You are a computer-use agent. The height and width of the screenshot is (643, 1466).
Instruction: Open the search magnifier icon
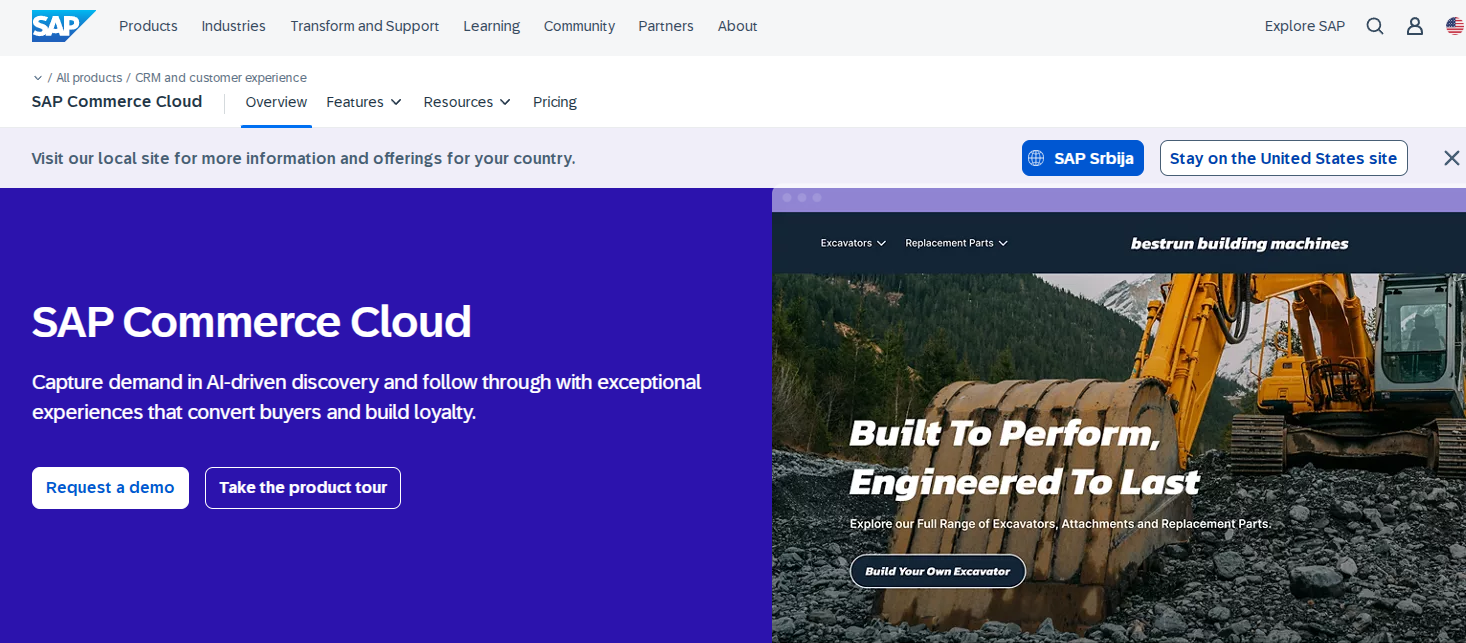[1375, 26]
